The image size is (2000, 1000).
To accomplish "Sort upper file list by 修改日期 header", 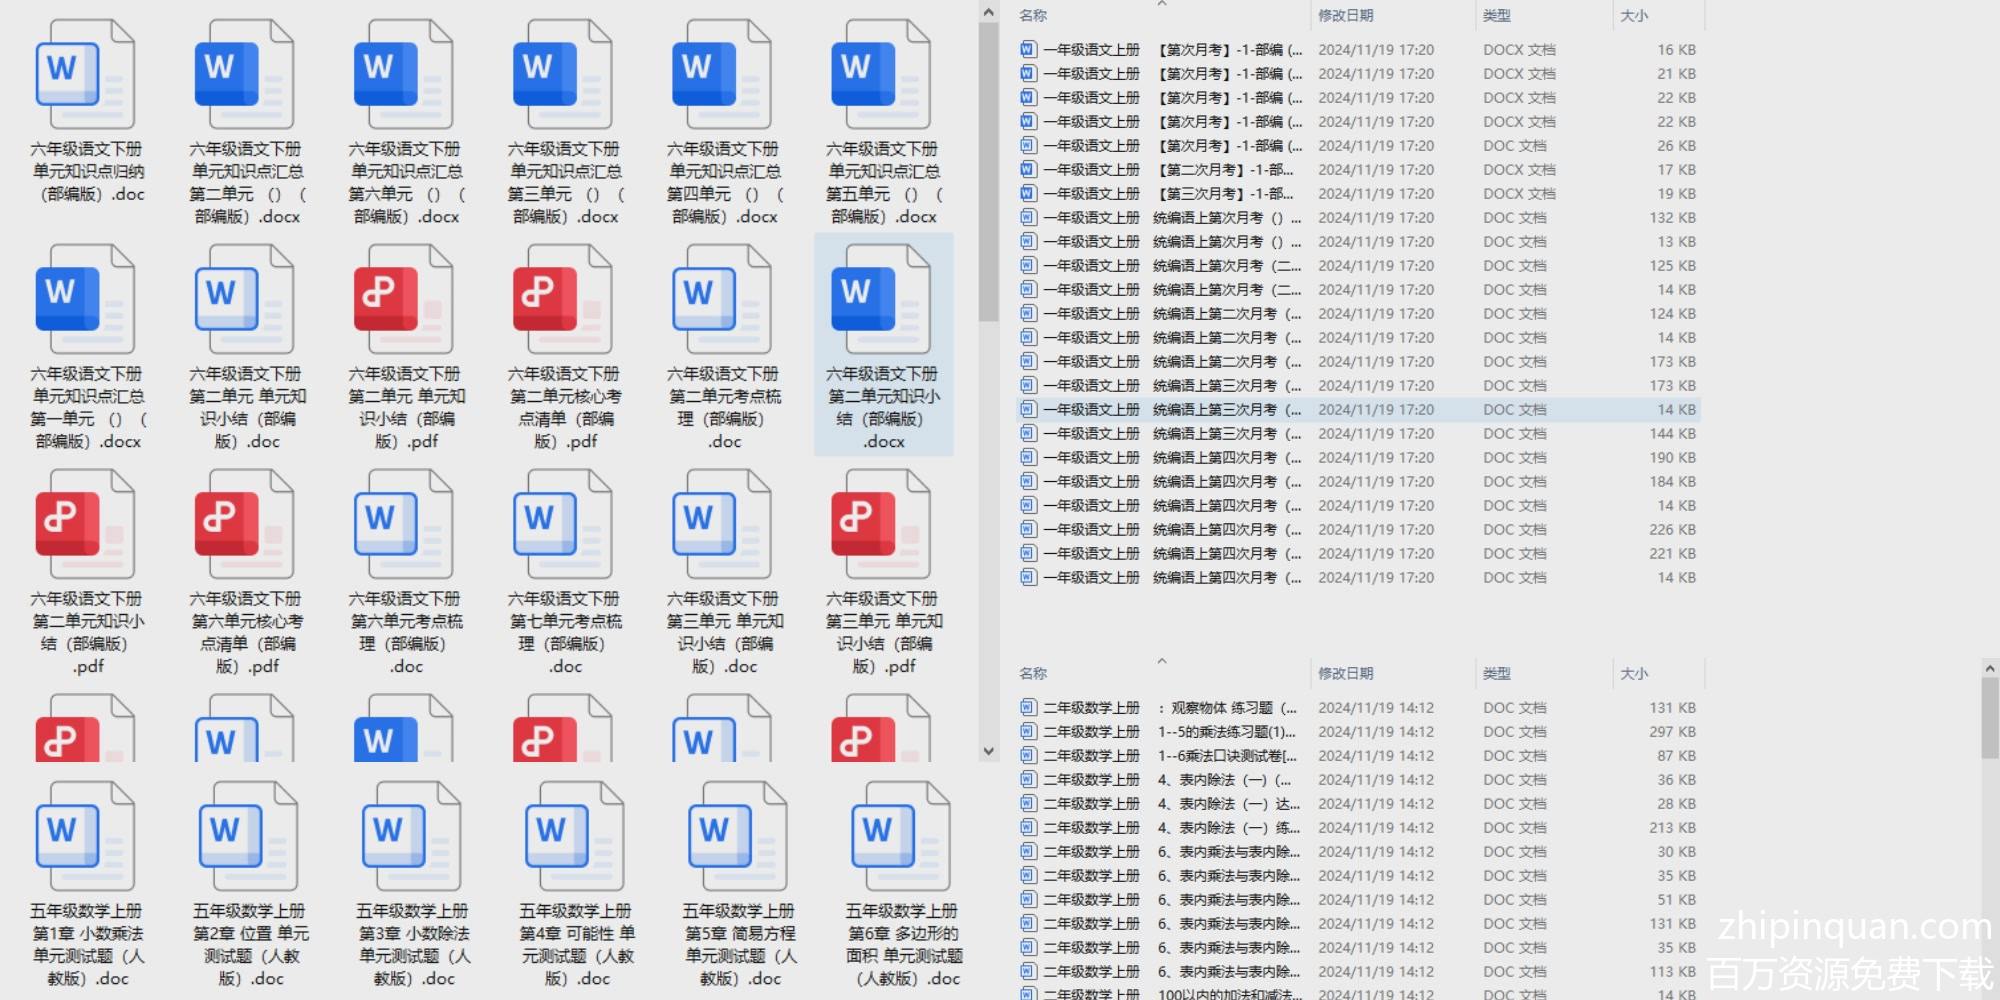I will click(x=1345, y=16).
